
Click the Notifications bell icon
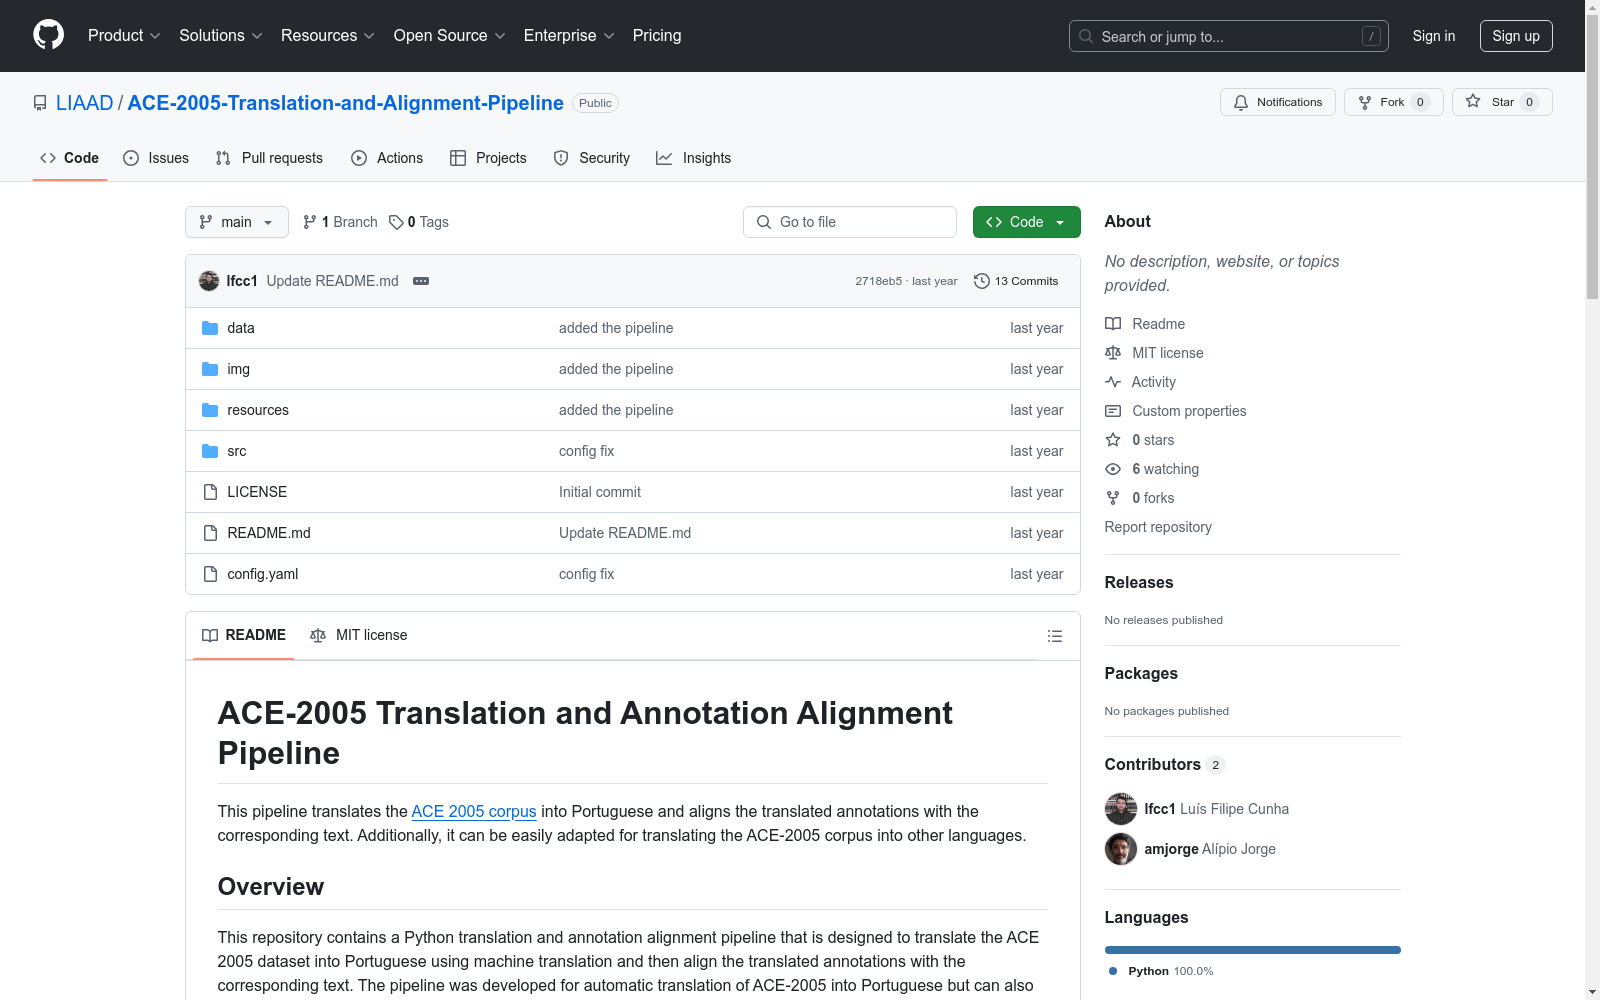pyautogui.click(x=1241, y=102)
